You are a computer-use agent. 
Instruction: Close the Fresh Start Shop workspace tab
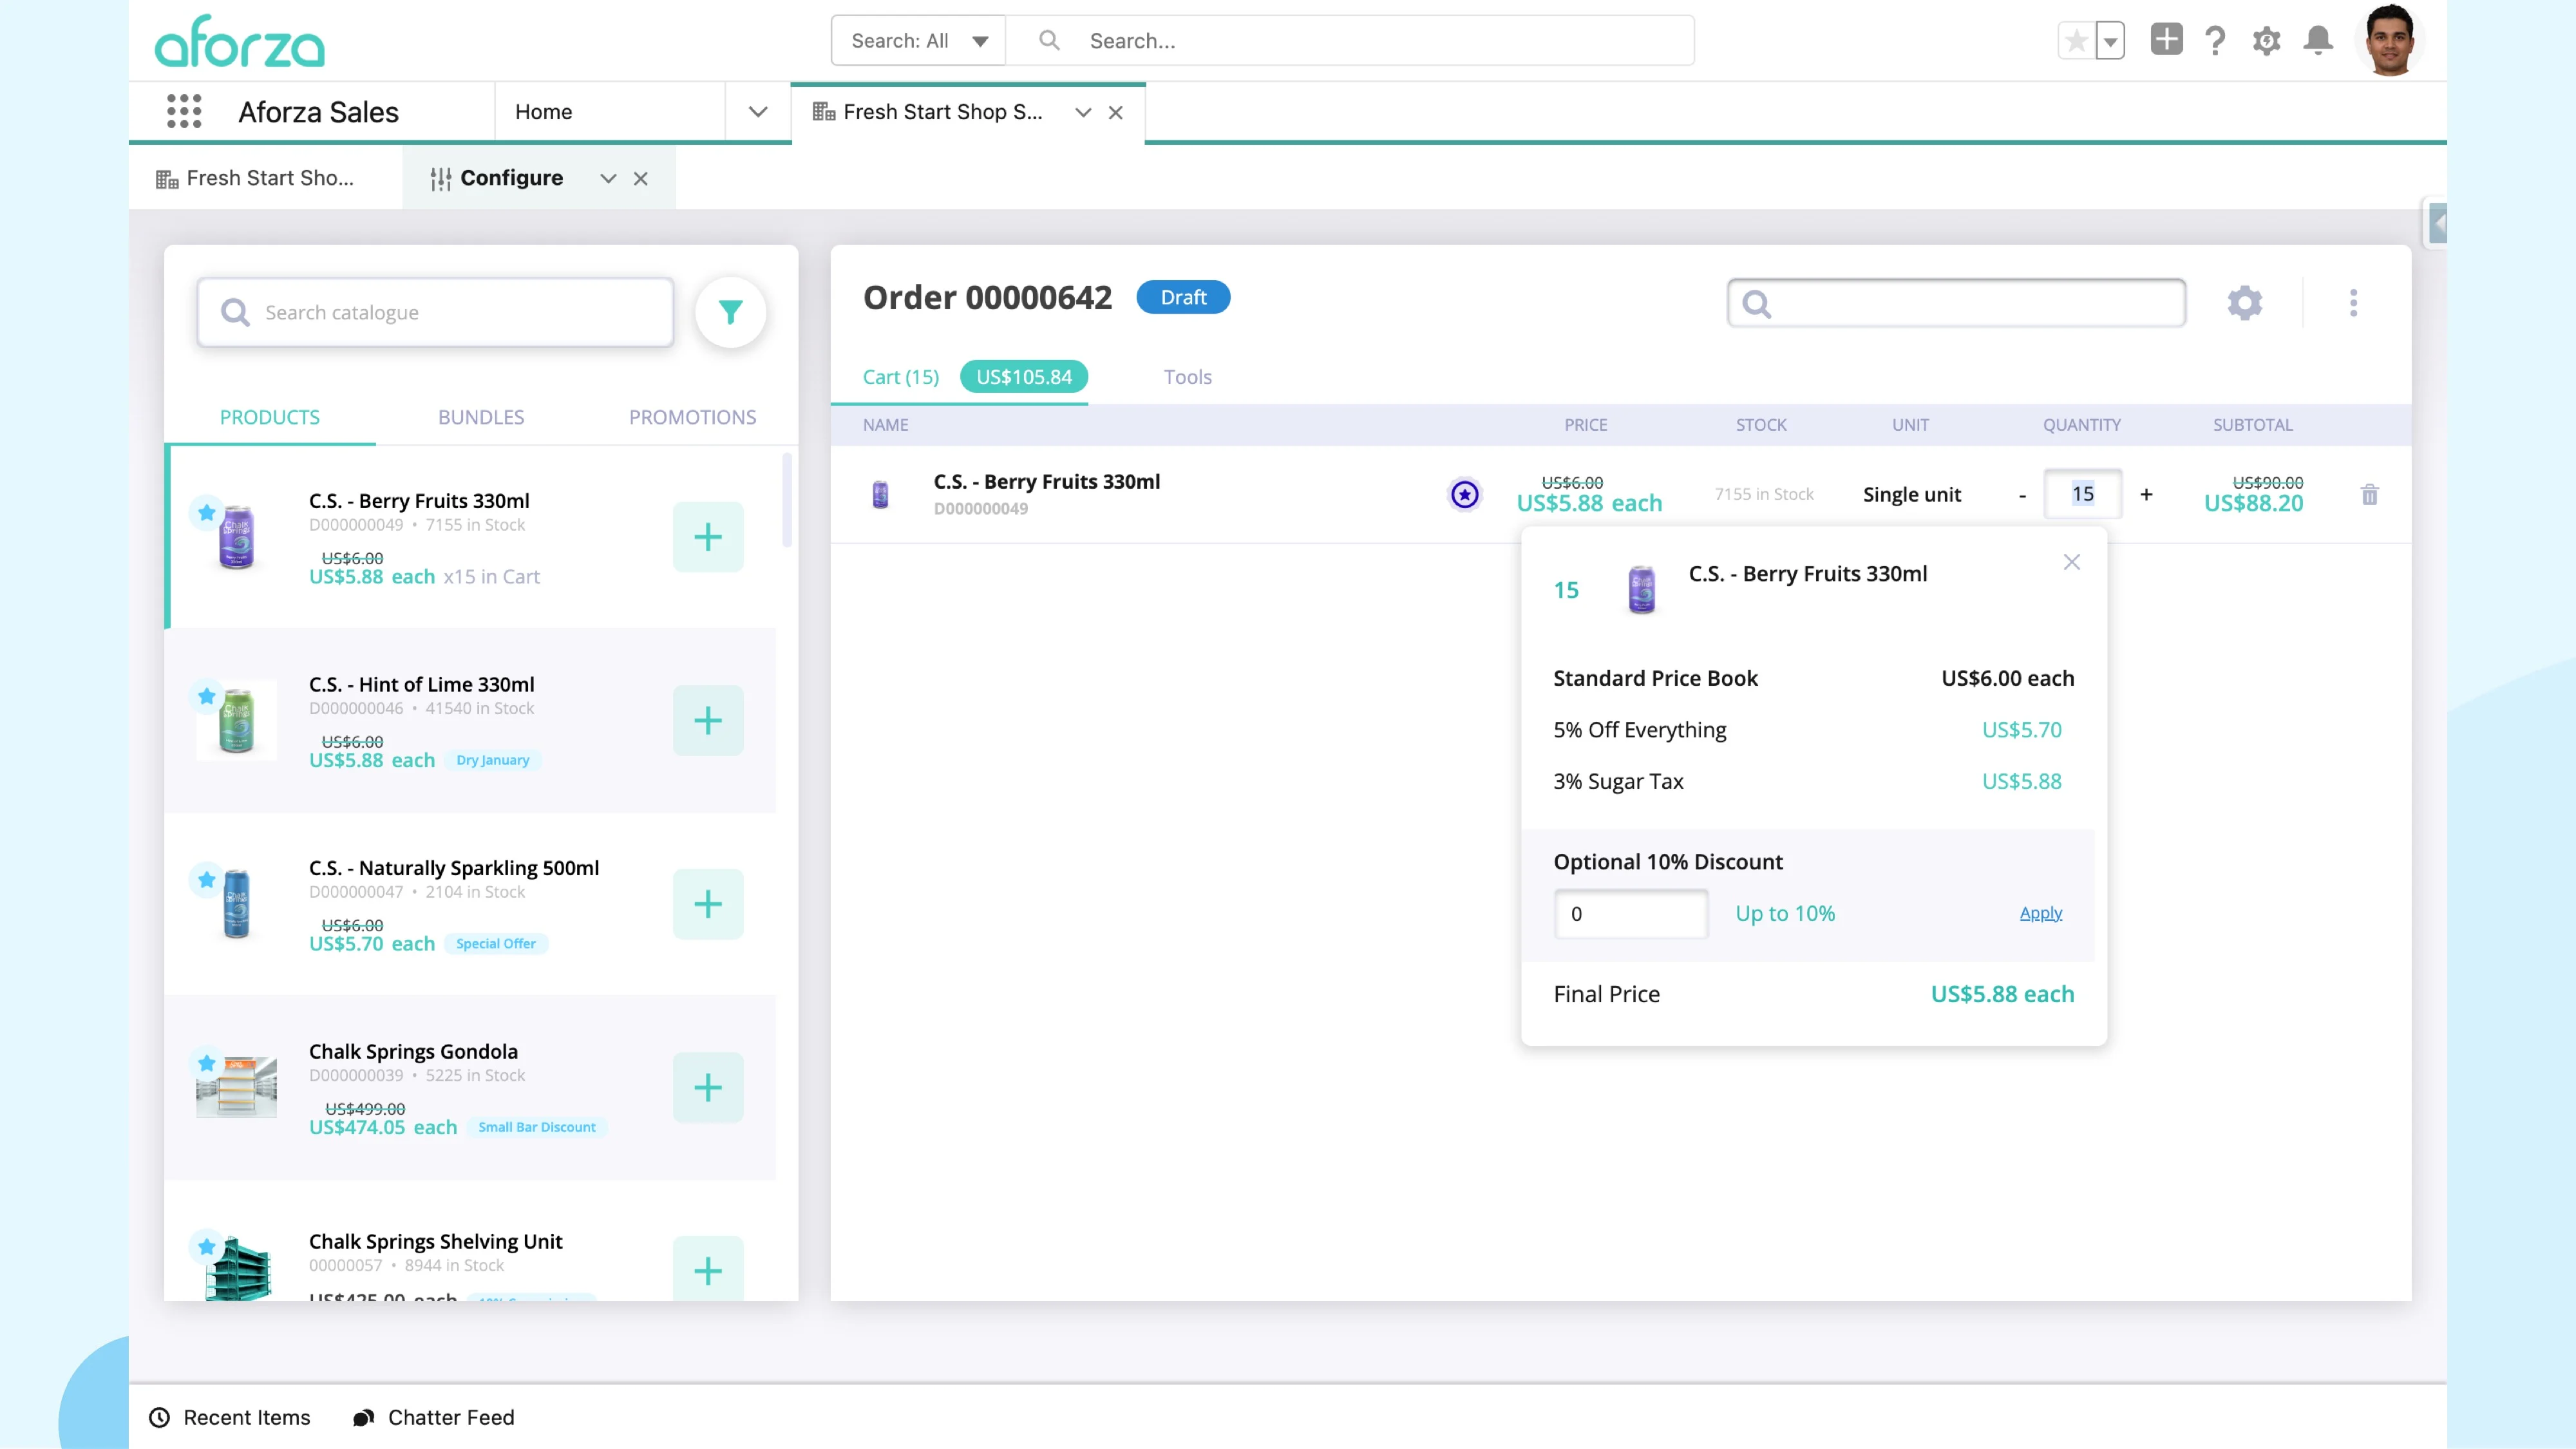(x=1115, y=113)
